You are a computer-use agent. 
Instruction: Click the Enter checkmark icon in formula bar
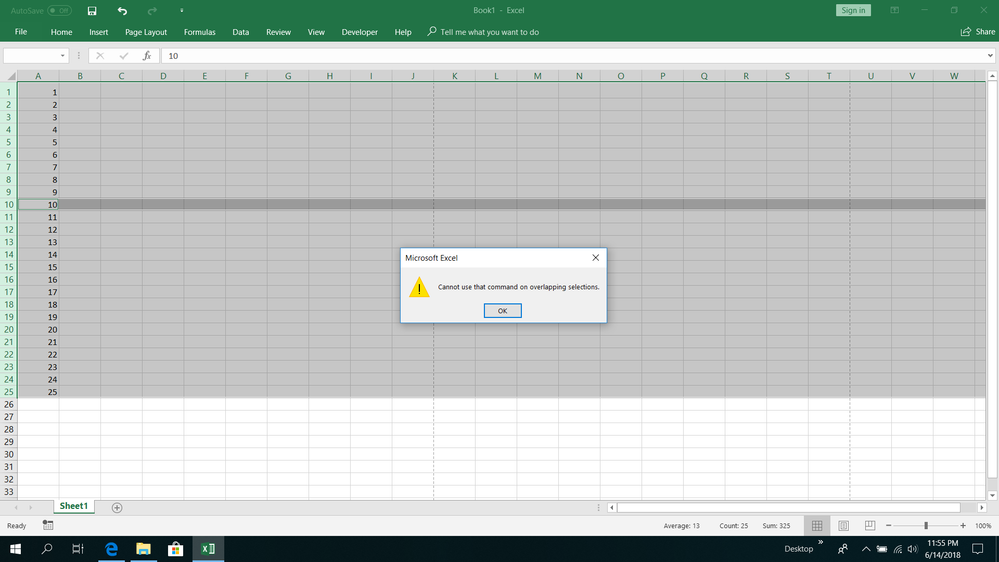pyautogui.click(x=124, y=56)
